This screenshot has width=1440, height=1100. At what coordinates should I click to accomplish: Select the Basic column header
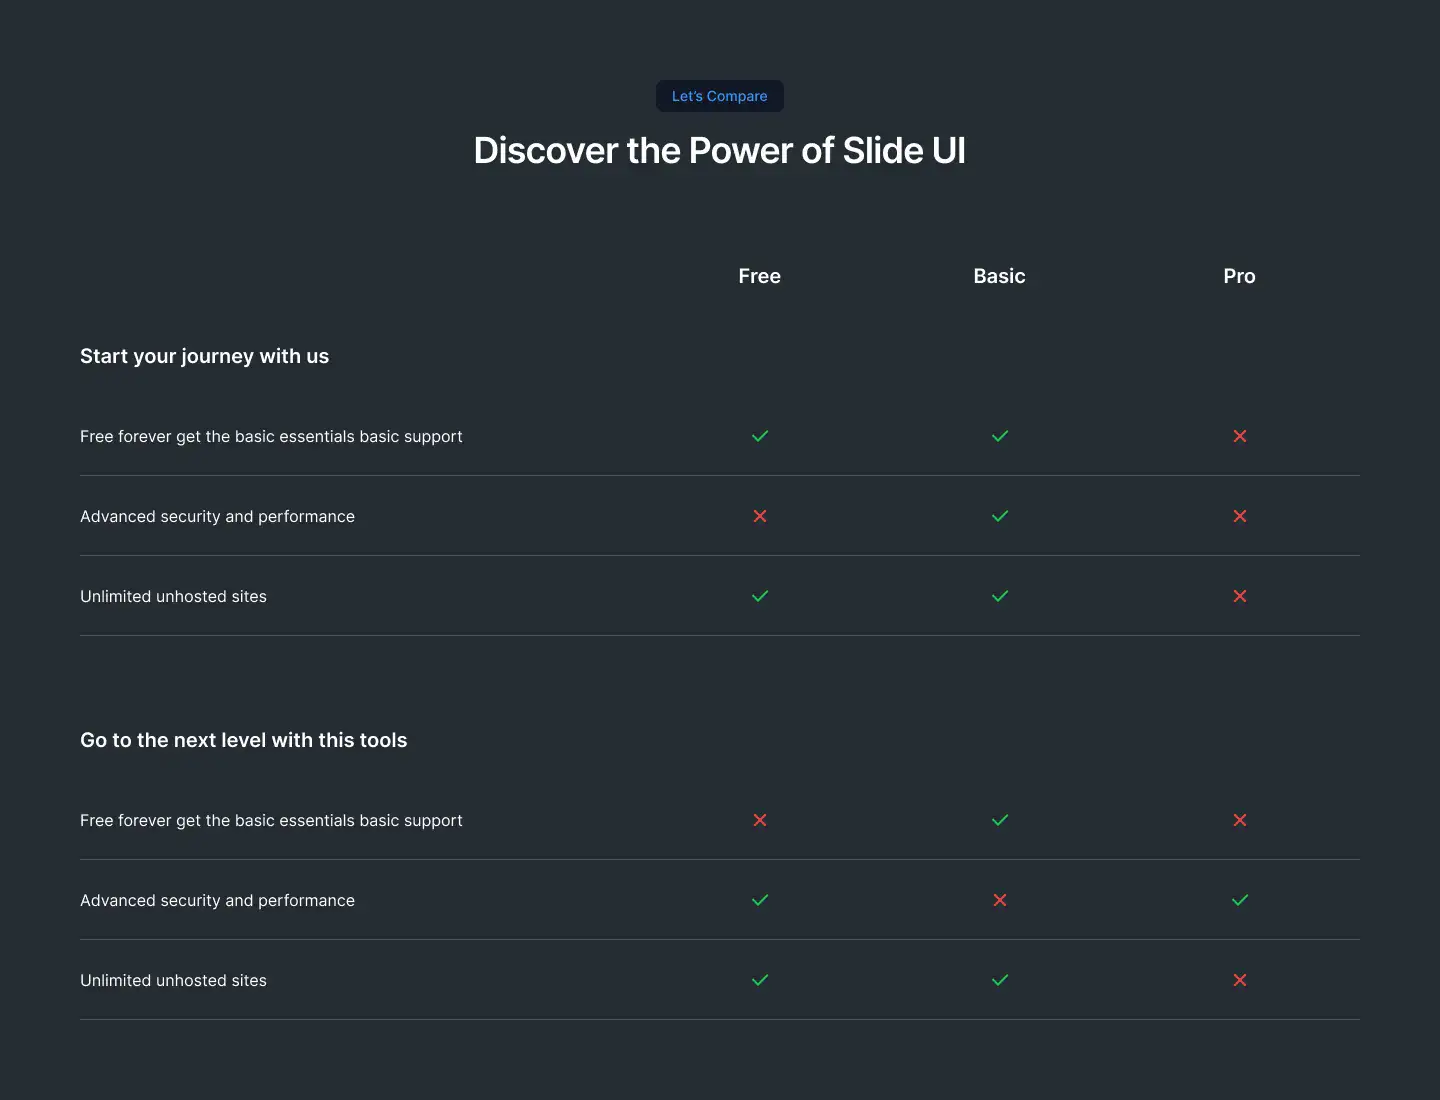(1000, 276)
